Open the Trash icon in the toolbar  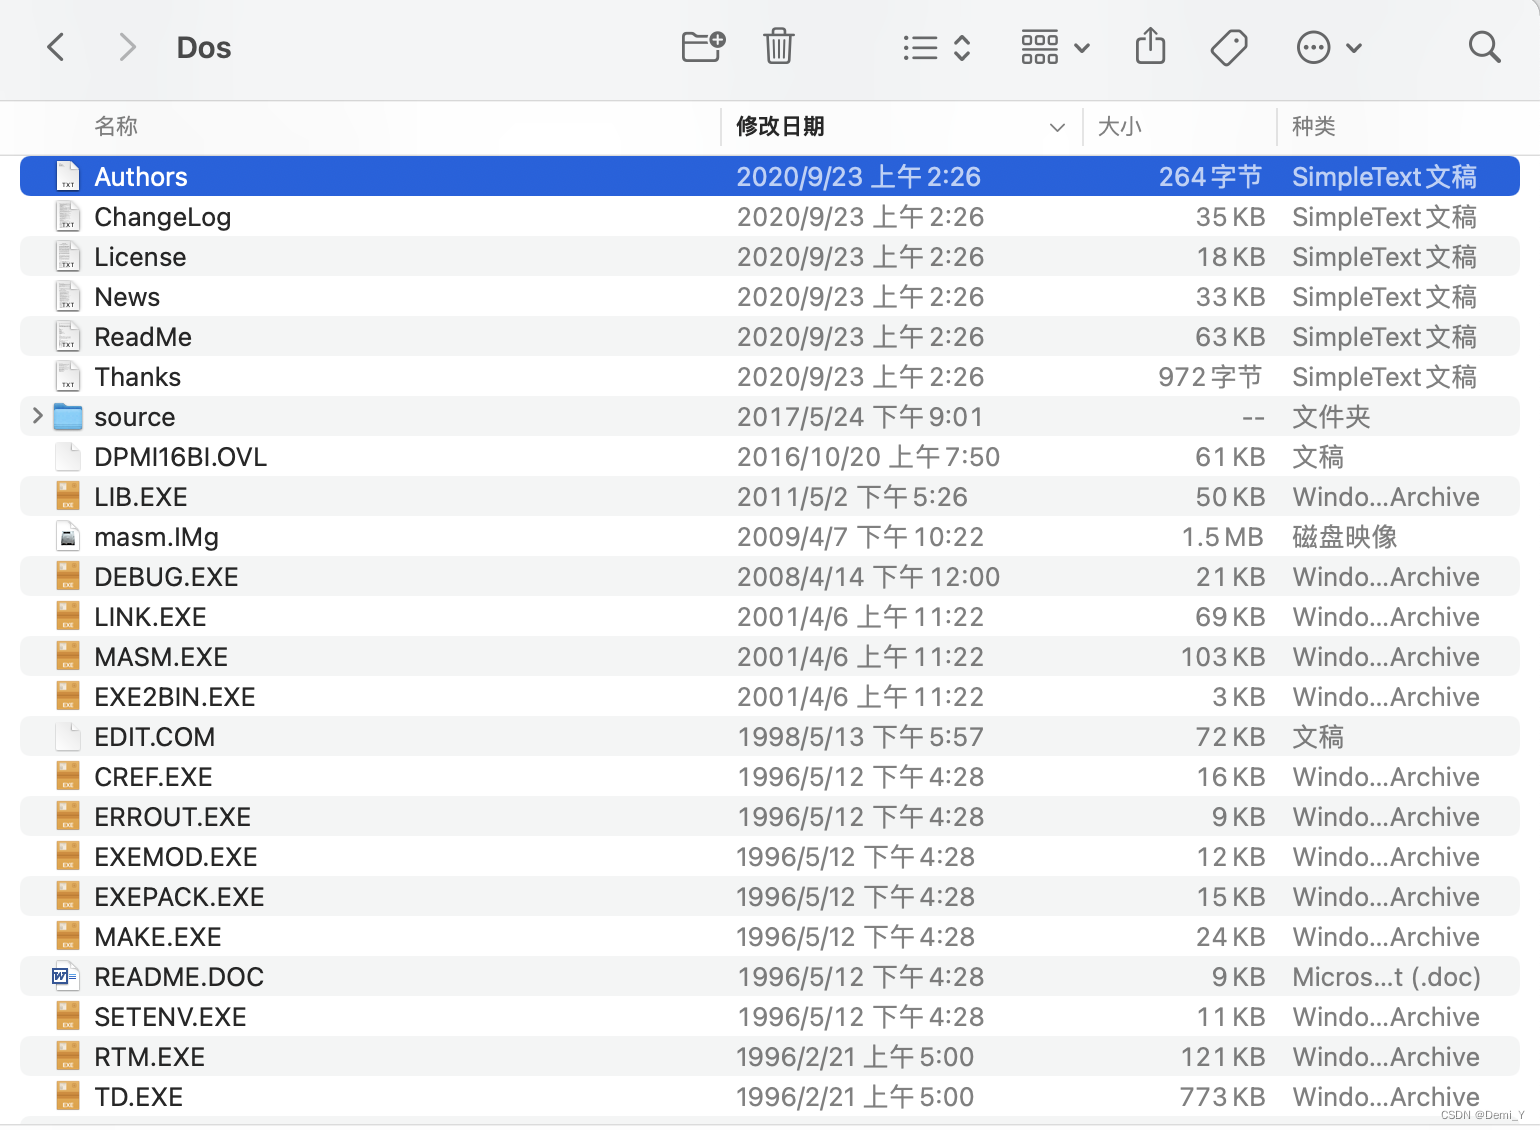pos(779,46)
